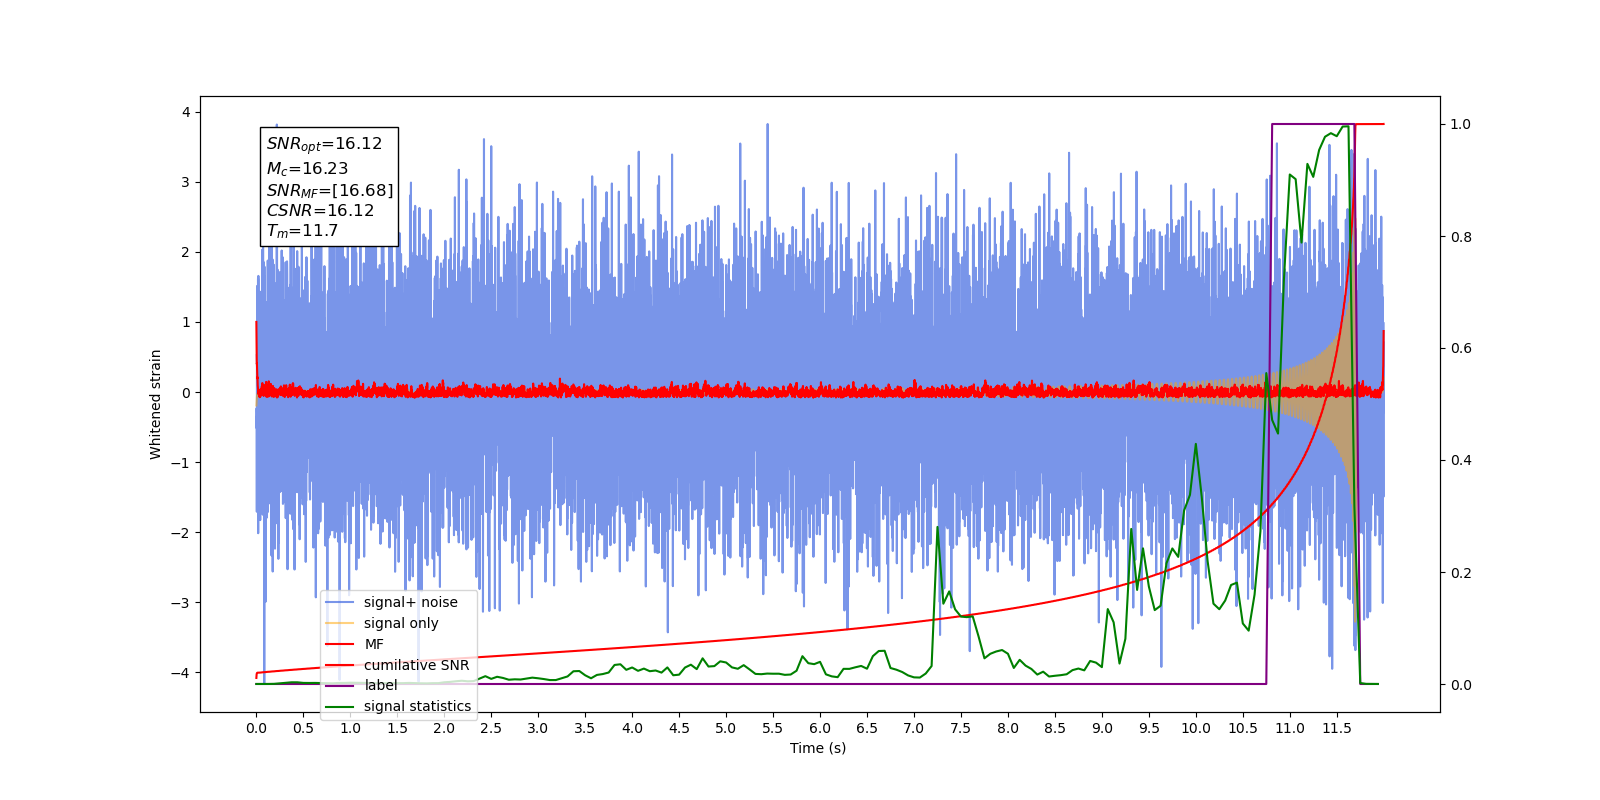Click the right y-axis tick label 1.0
1600x800 pixels.
[1461, 124]
